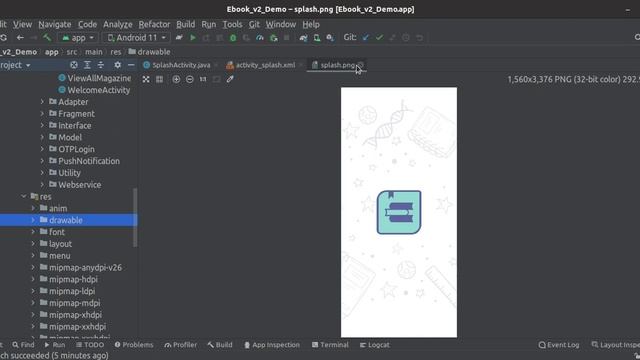The width and height of the screenshot is (640, 360).
Task: Open the Help menu
Action: point(311,24)
